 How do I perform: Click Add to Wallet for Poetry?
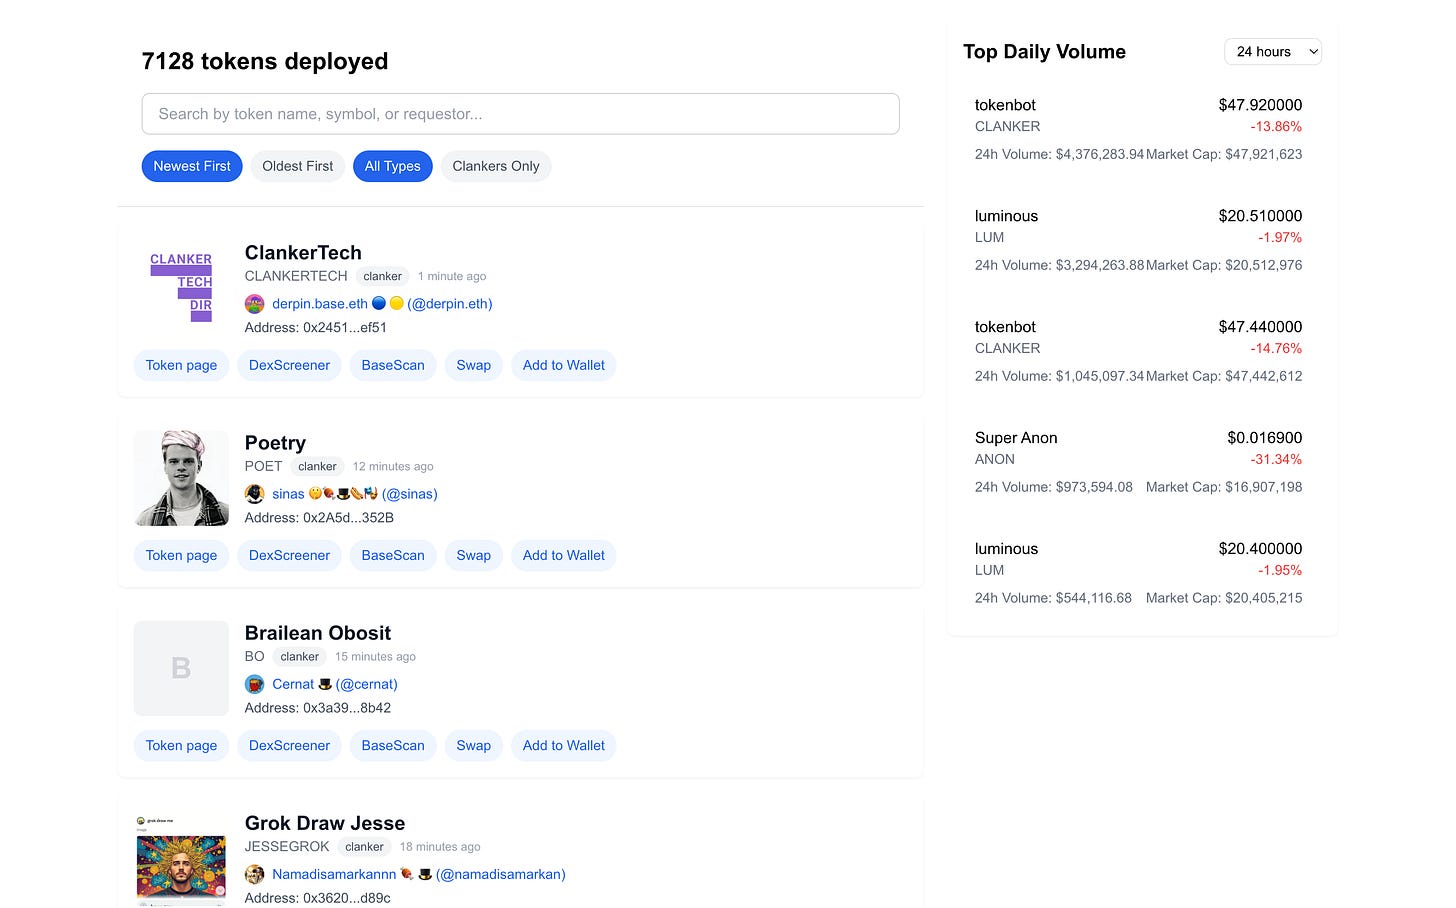click(564, 555)
